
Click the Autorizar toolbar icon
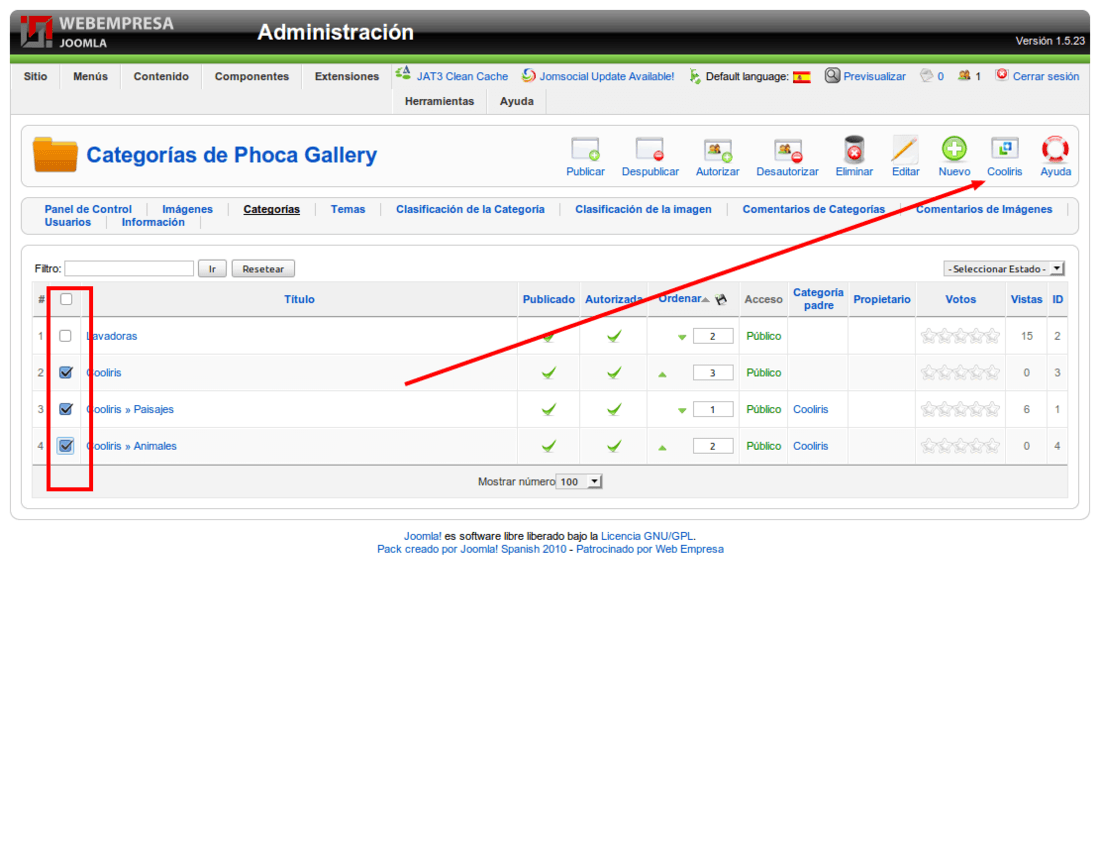(x=717, y=149)
